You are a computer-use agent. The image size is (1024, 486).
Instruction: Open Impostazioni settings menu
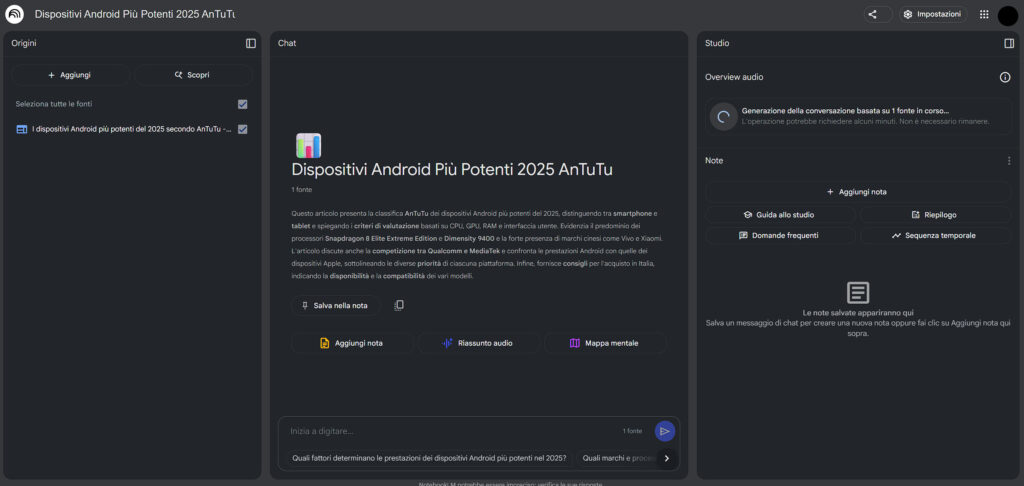coord(932,14)
